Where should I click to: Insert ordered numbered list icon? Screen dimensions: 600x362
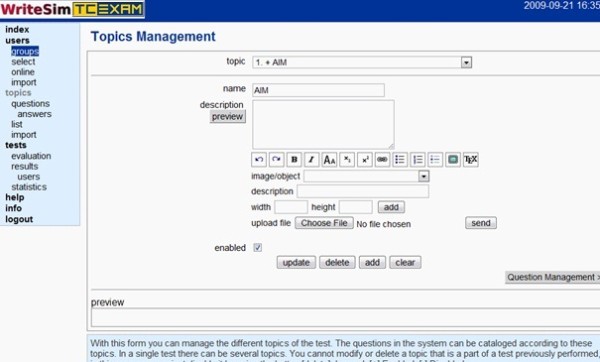point(417,159)
